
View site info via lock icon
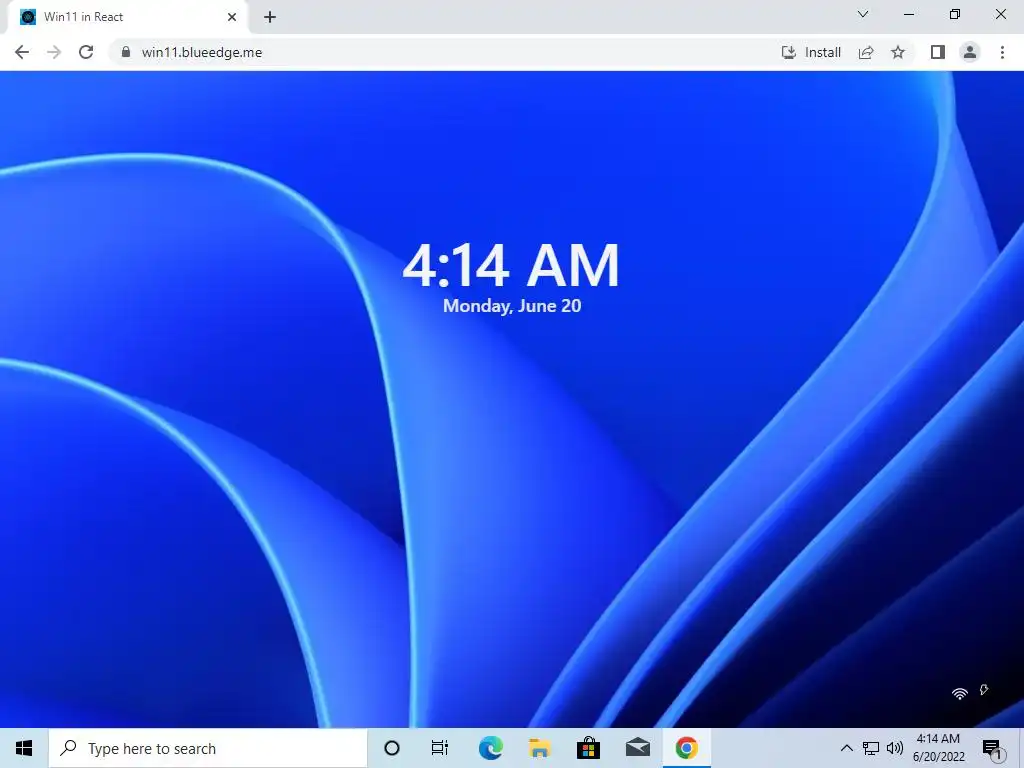click(x=125, y=52)
